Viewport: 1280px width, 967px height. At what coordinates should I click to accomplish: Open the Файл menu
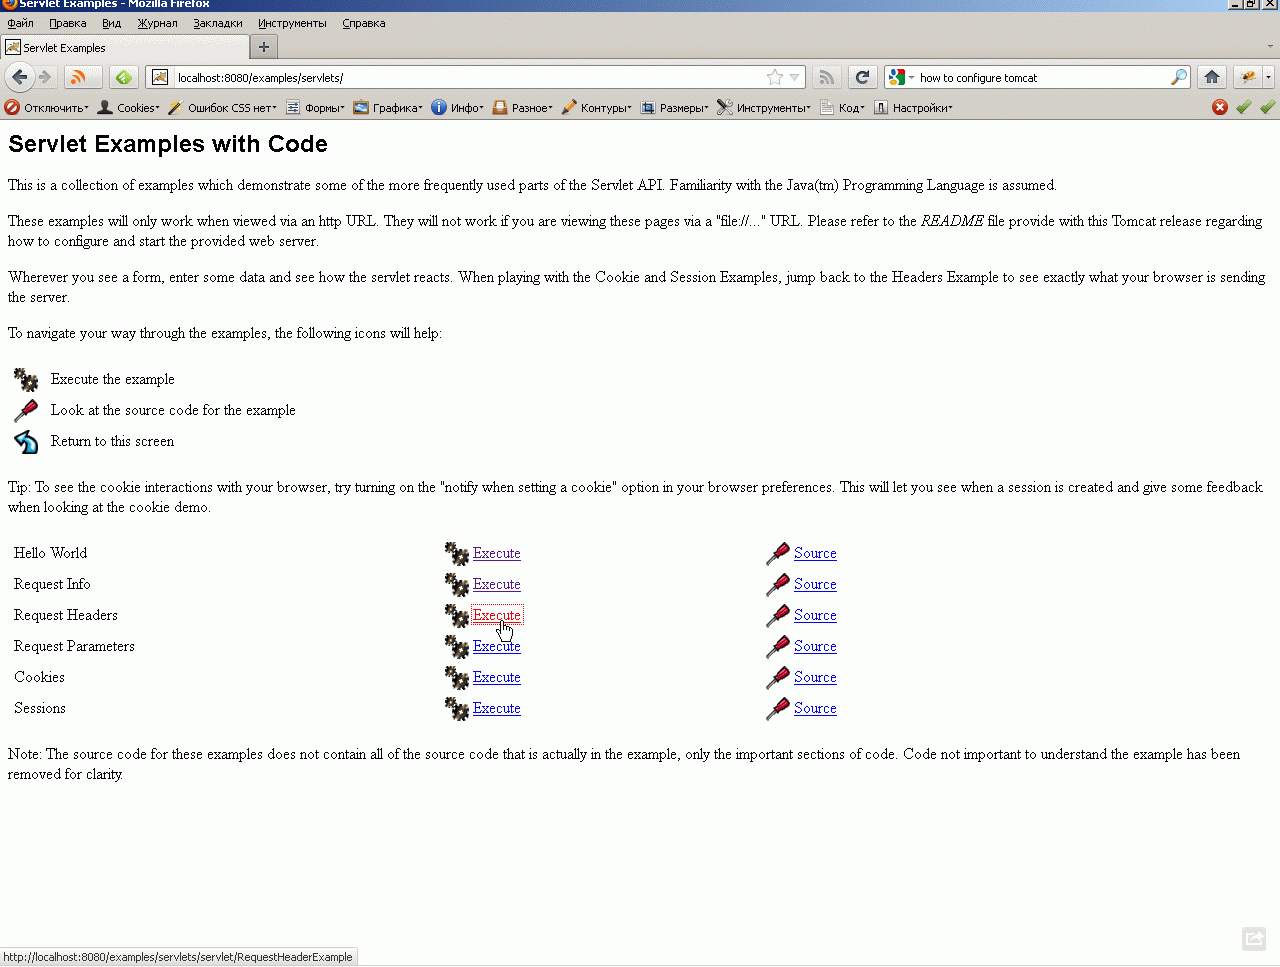point(20,23)
